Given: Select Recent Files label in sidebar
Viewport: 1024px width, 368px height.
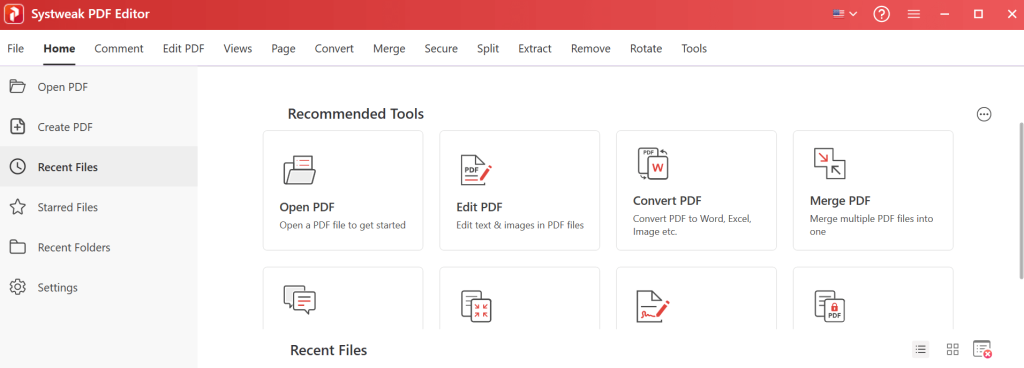Looking at the screenshot, I should point(68,167).
